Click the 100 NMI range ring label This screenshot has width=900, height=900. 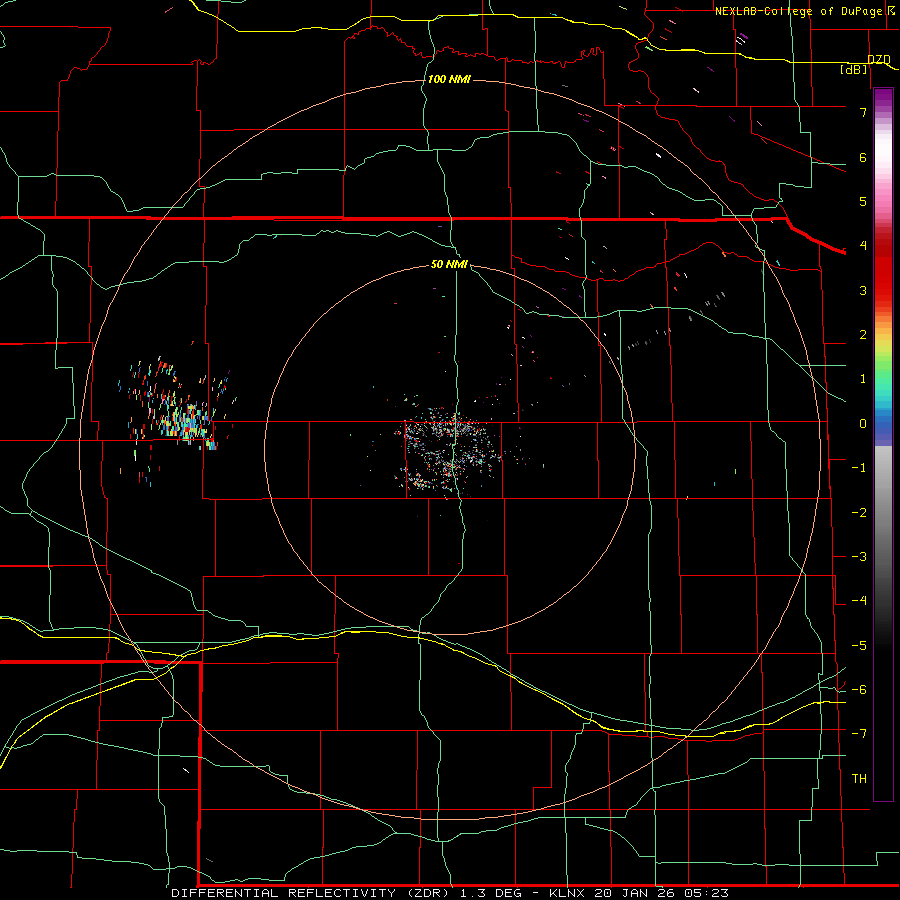pyautogui.click(x=449, y=79)
